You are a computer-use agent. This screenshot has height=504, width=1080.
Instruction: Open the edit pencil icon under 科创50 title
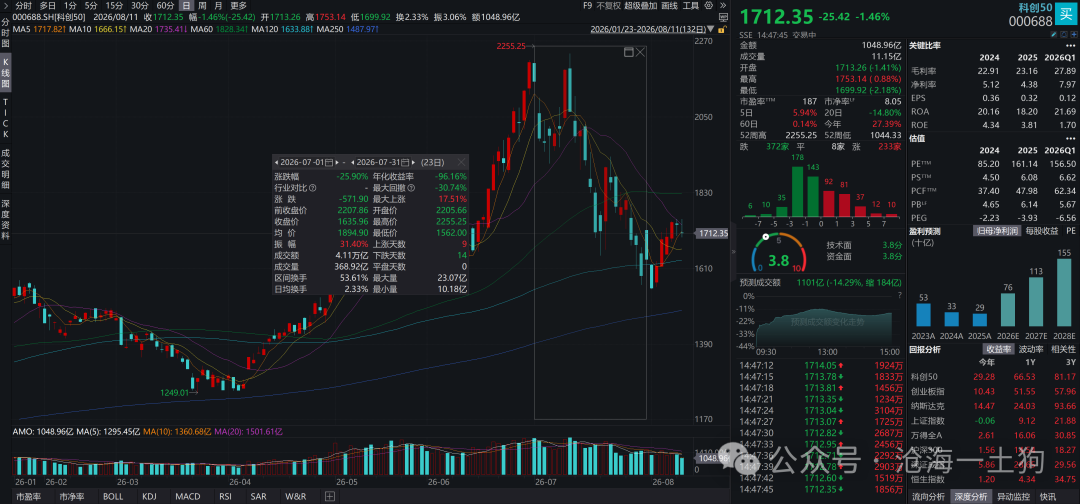point(1053,34)
